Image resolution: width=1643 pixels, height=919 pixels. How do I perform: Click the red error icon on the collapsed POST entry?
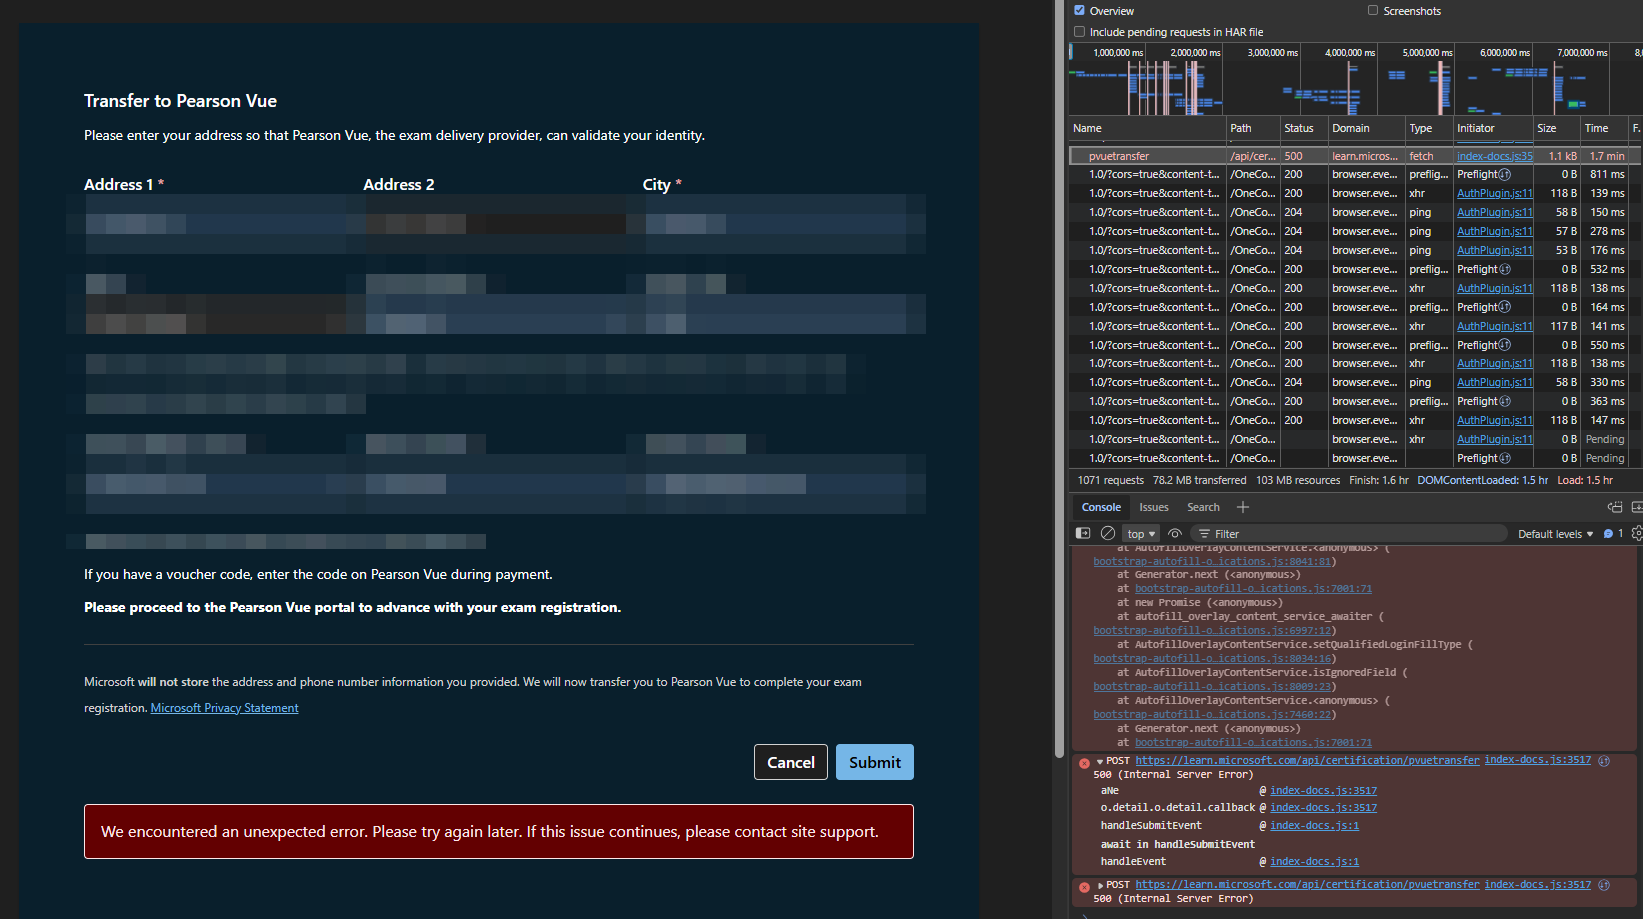tap(1084, 887)
